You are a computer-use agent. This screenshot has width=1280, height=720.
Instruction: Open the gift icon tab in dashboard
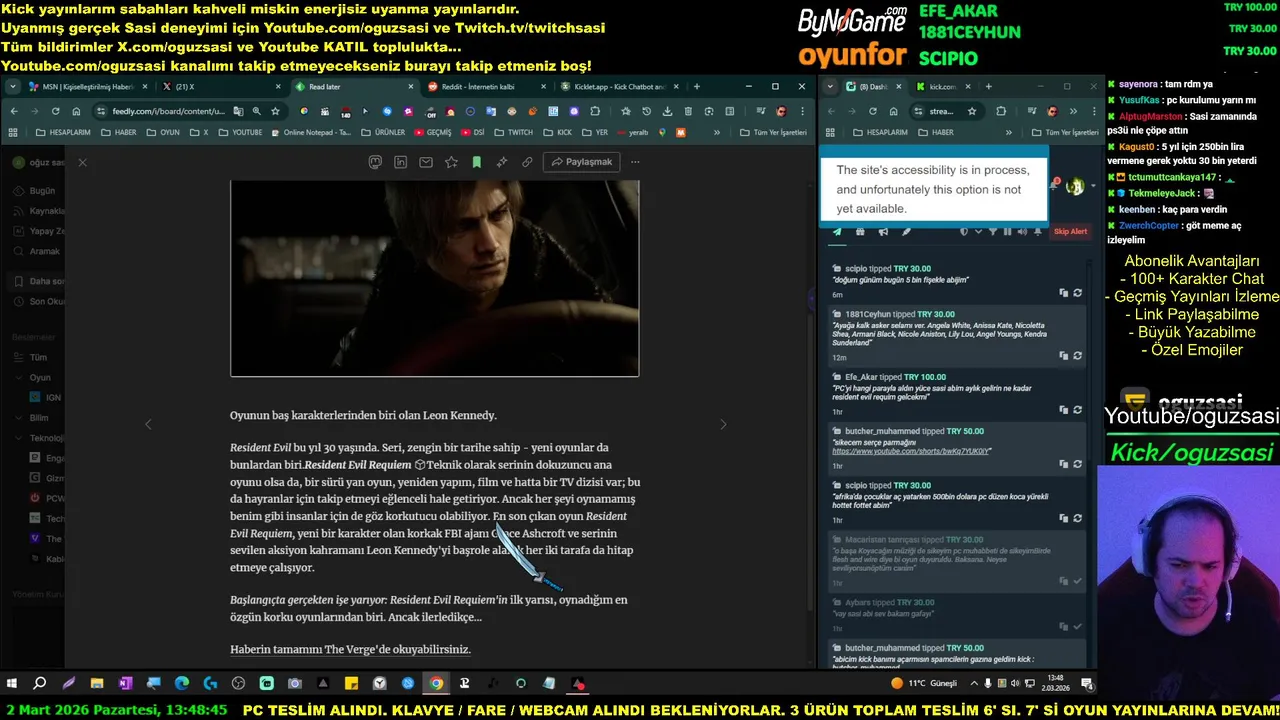860,232
